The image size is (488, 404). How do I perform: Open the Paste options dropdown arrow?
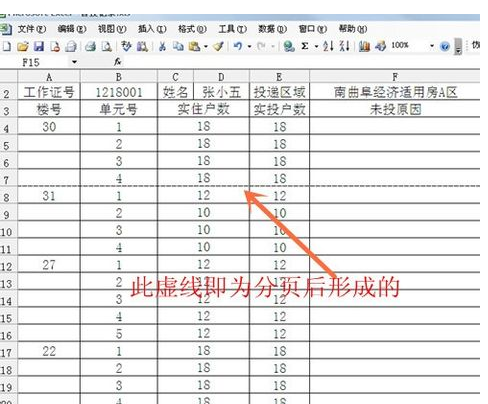pyautogui.click(x=206, y=46)
